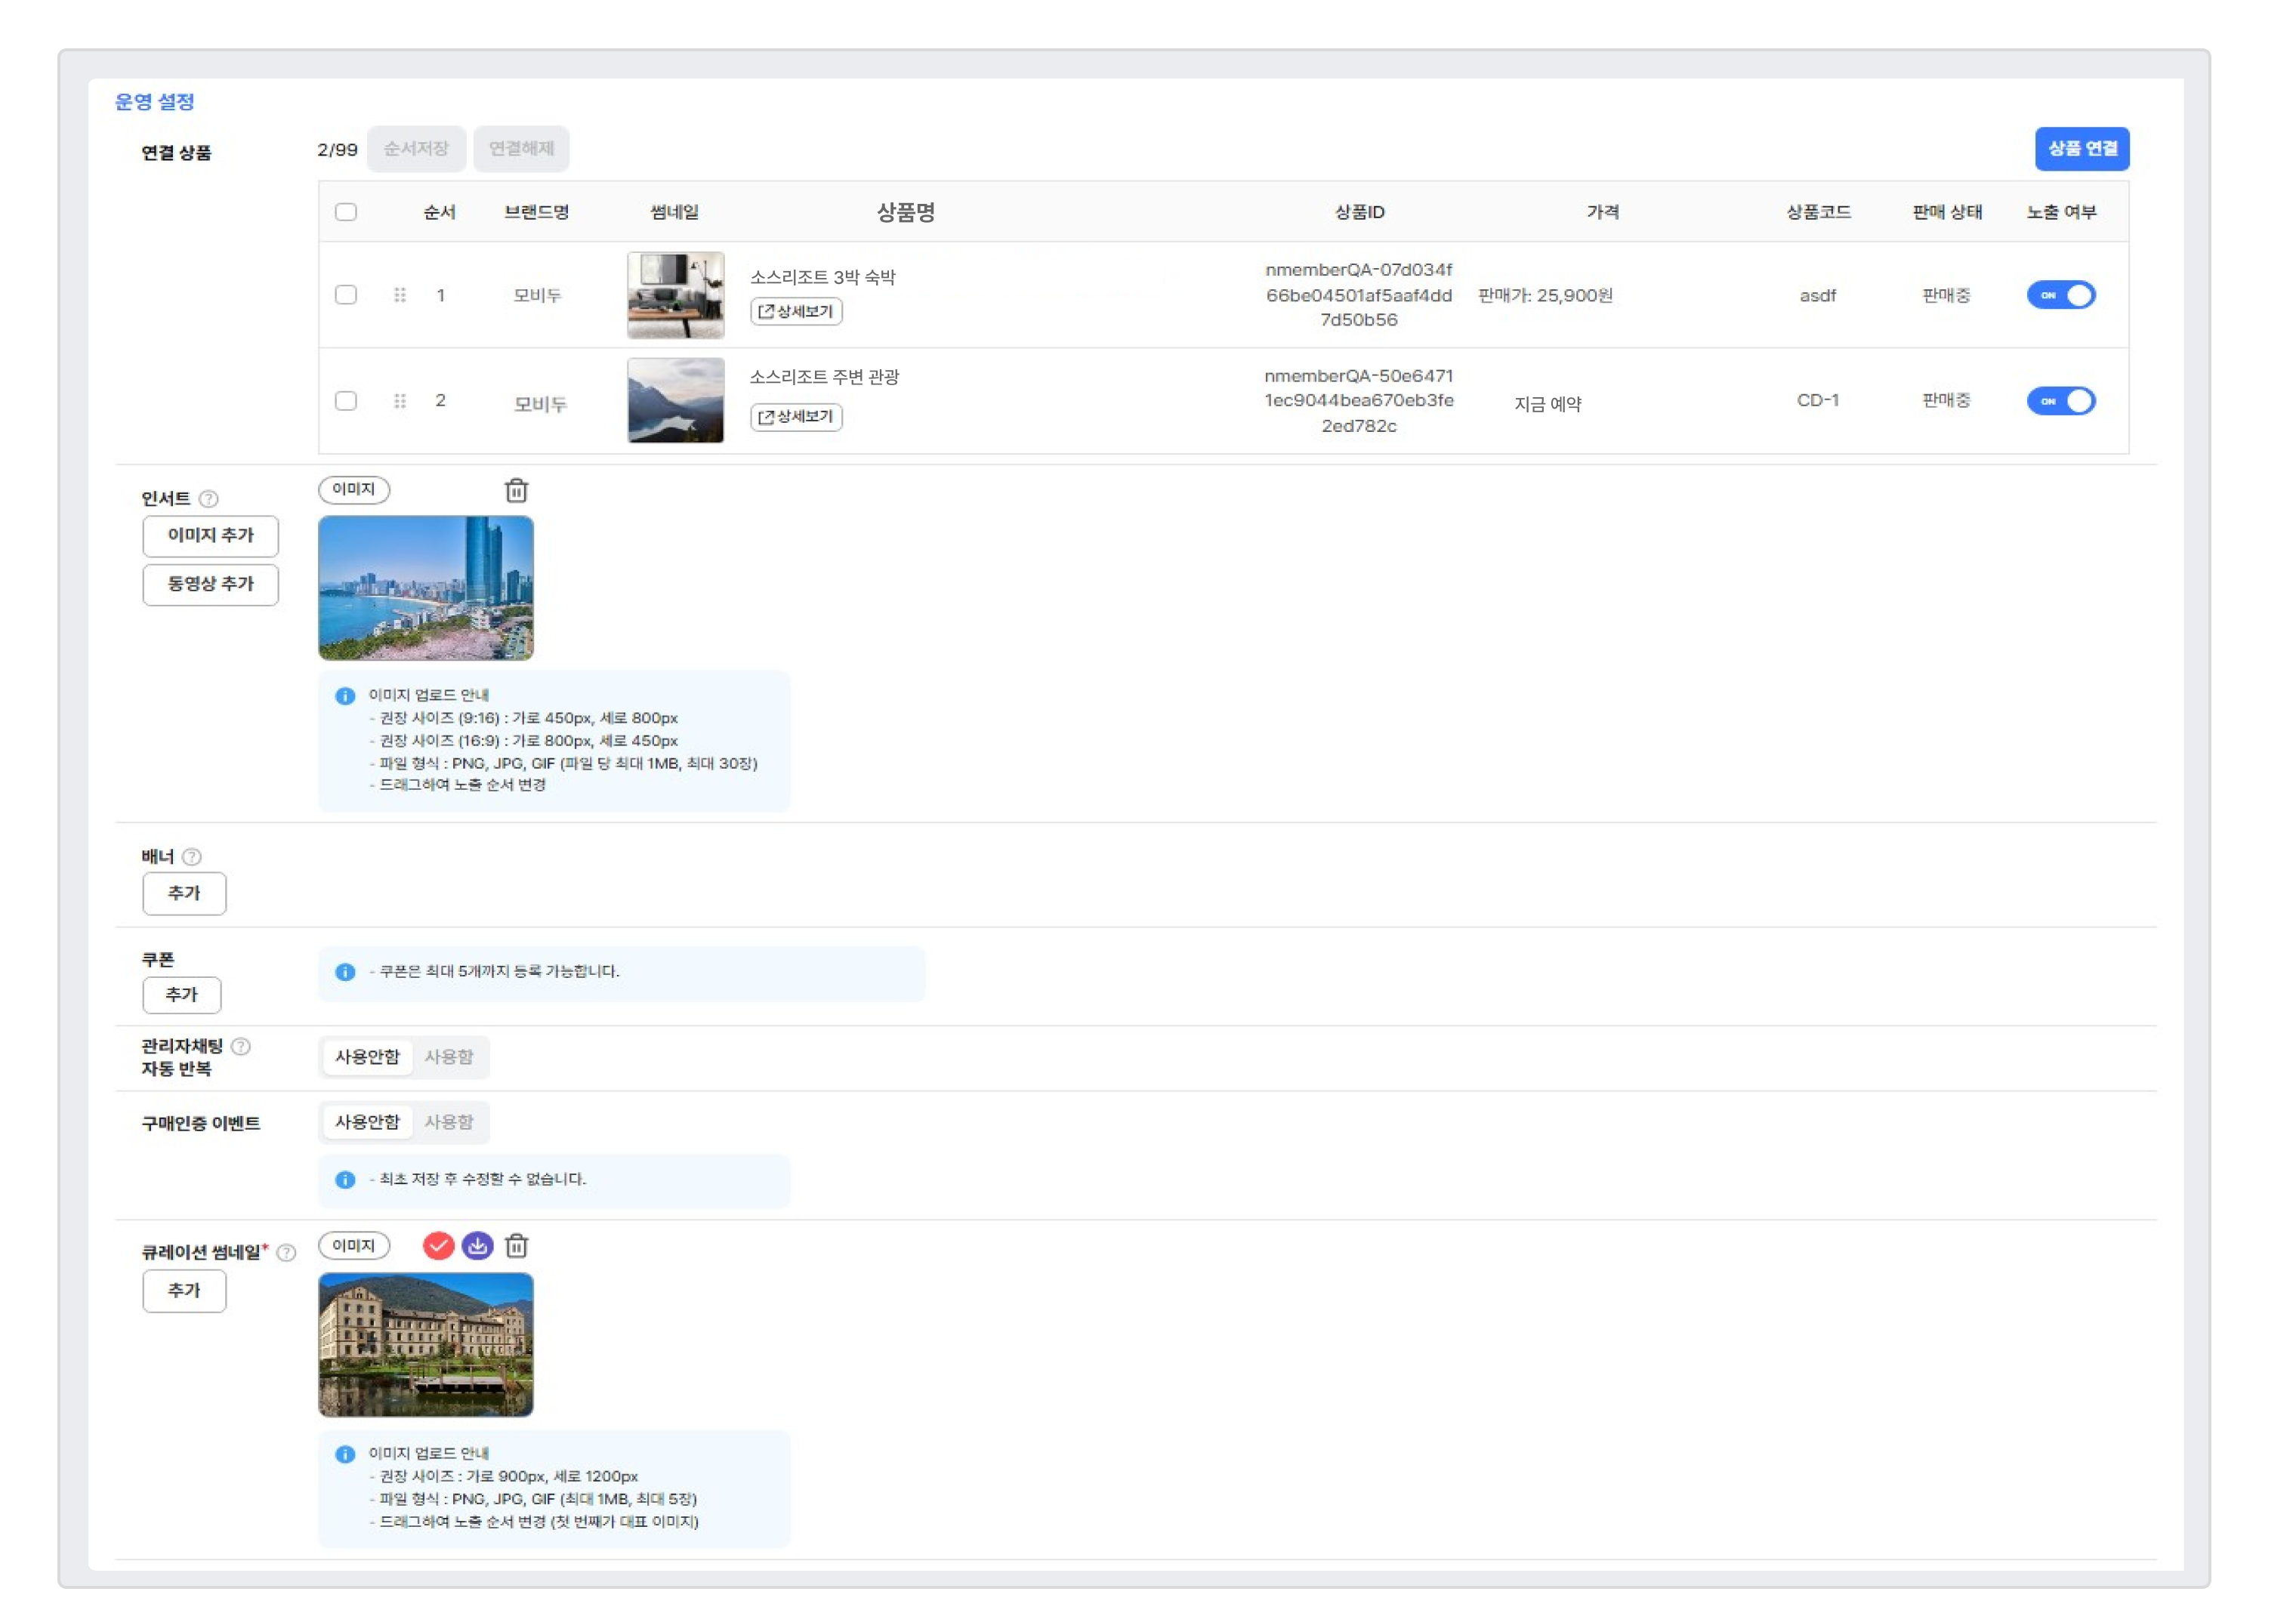
Task: Click drag handle of row 2 product
Action: point(400,401)
